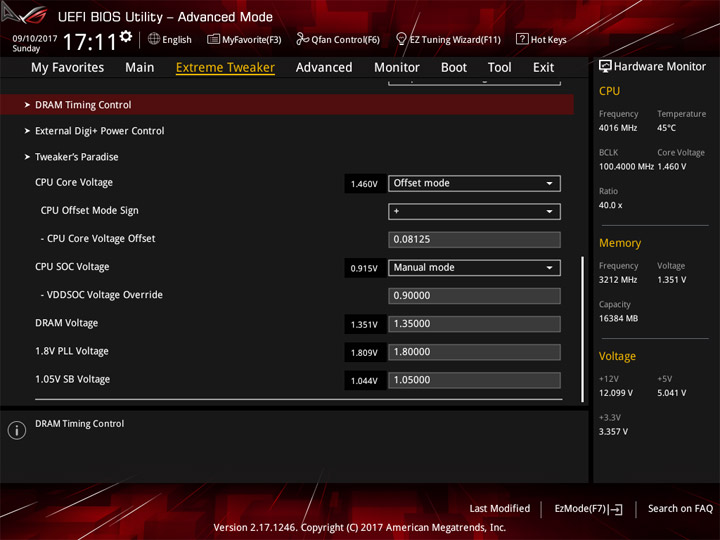Click the CPU Core Voltage label
720x540 pixels.
tap(74, 182)
